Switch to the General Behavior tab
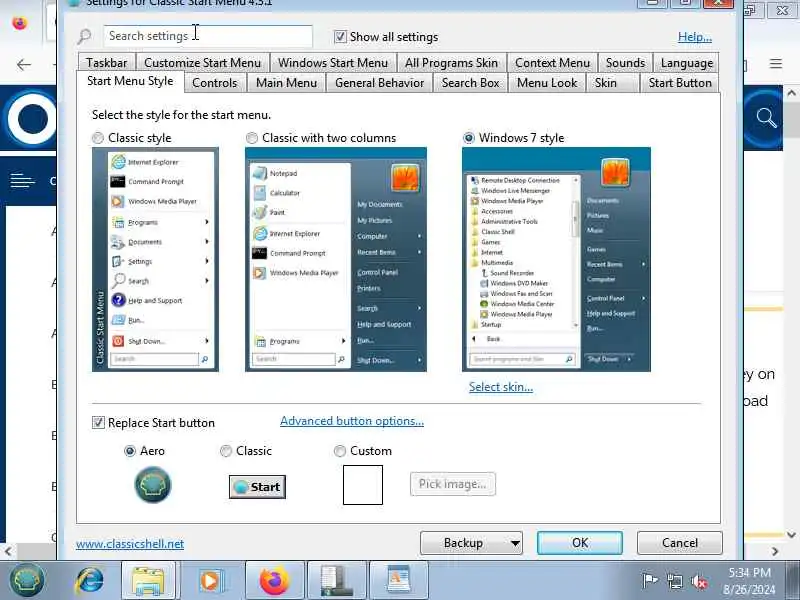Image resolution: width=800 pixels, height=600 pixels. (379, 83)
